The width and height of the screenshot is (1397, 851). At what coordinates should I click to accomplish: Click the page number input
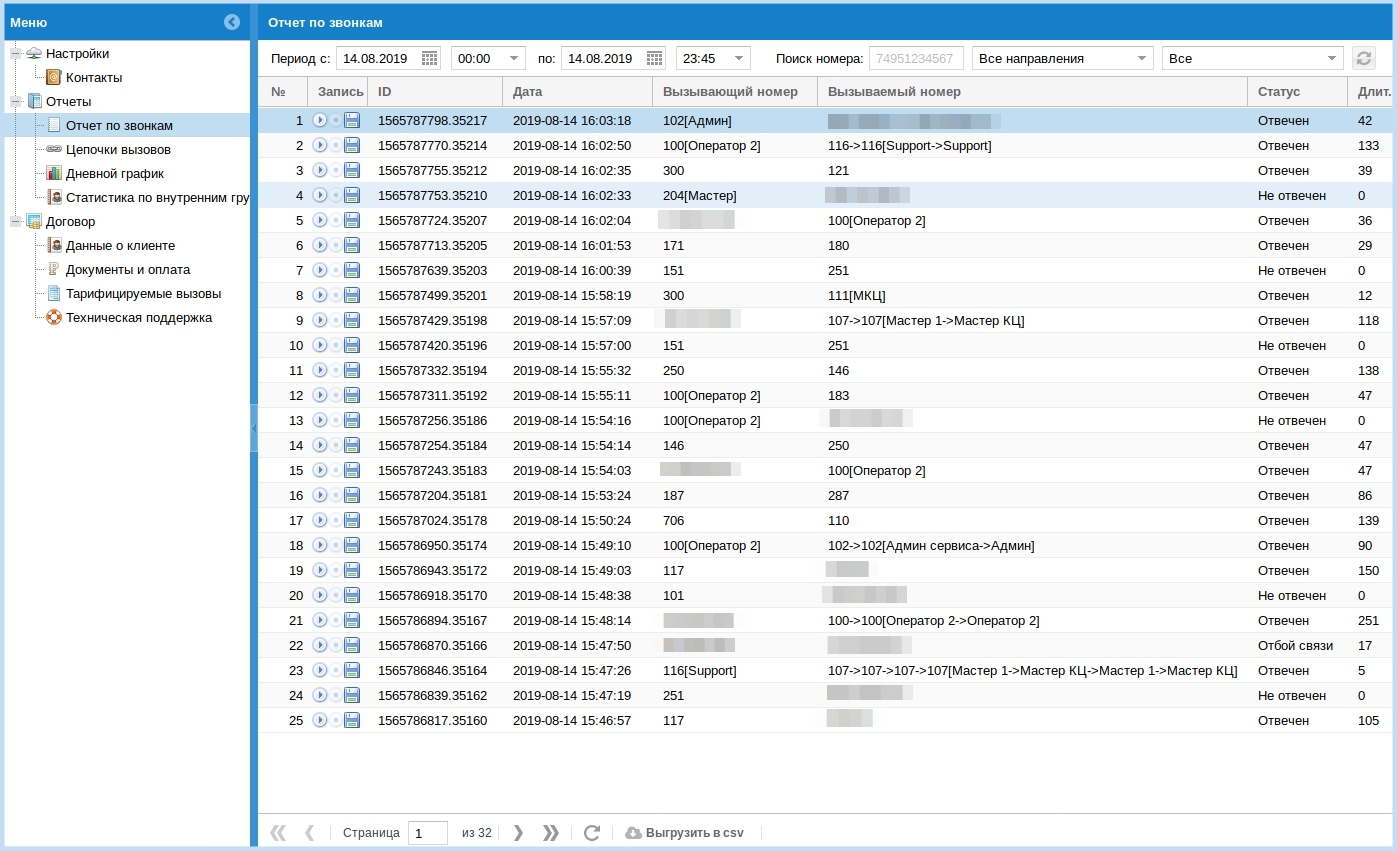428,833
